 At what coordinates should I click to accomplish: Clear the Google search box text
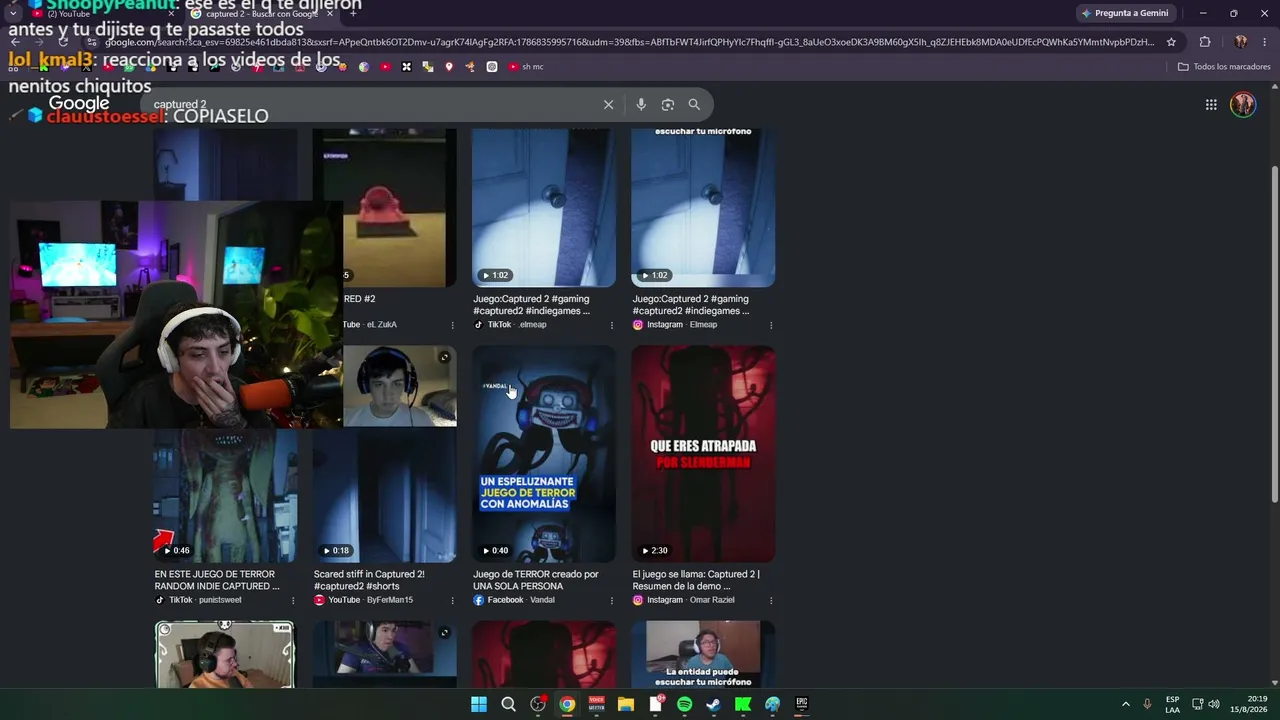tap(608, 104)
